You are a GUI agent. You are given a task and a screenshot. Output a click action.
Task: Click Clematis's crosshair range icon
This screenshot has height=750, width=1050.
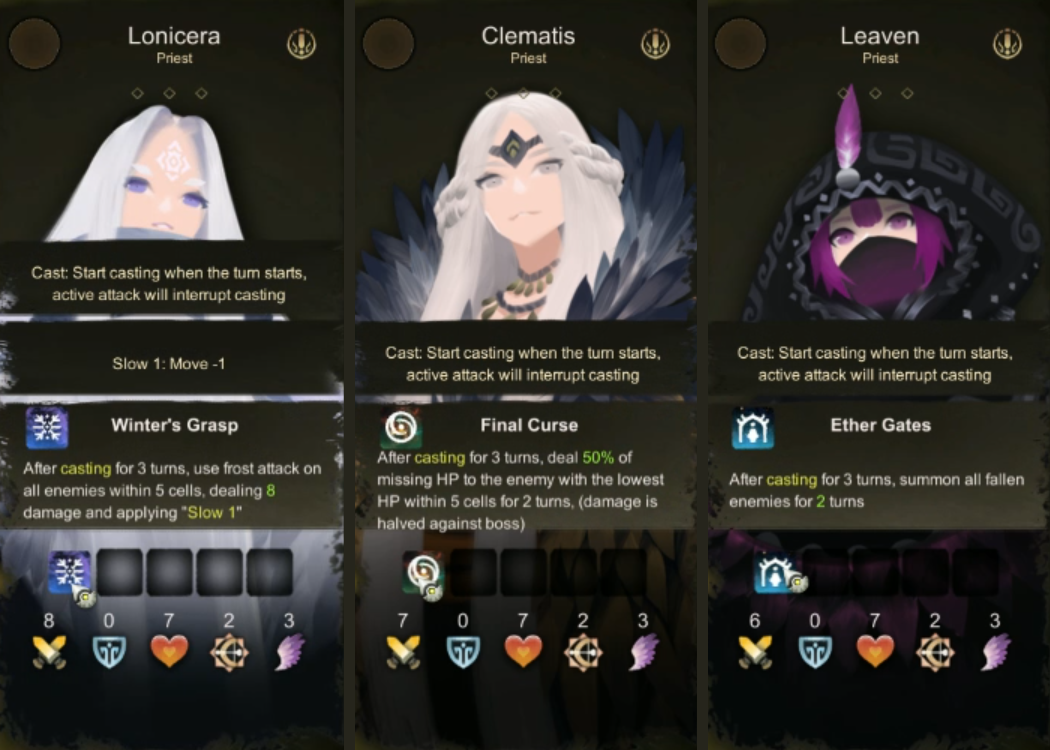tap(583, 652)
